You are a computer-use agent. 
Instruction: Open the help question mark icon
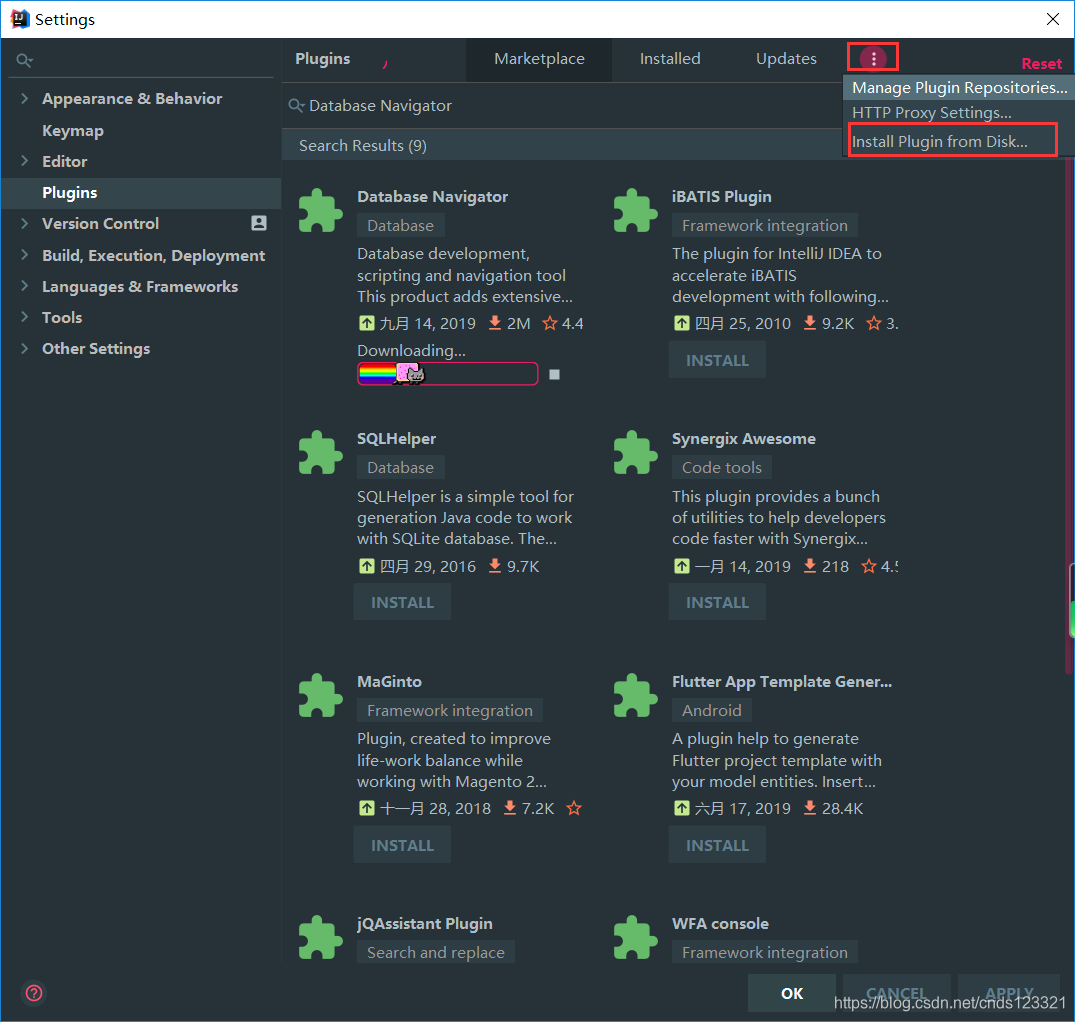34,993
